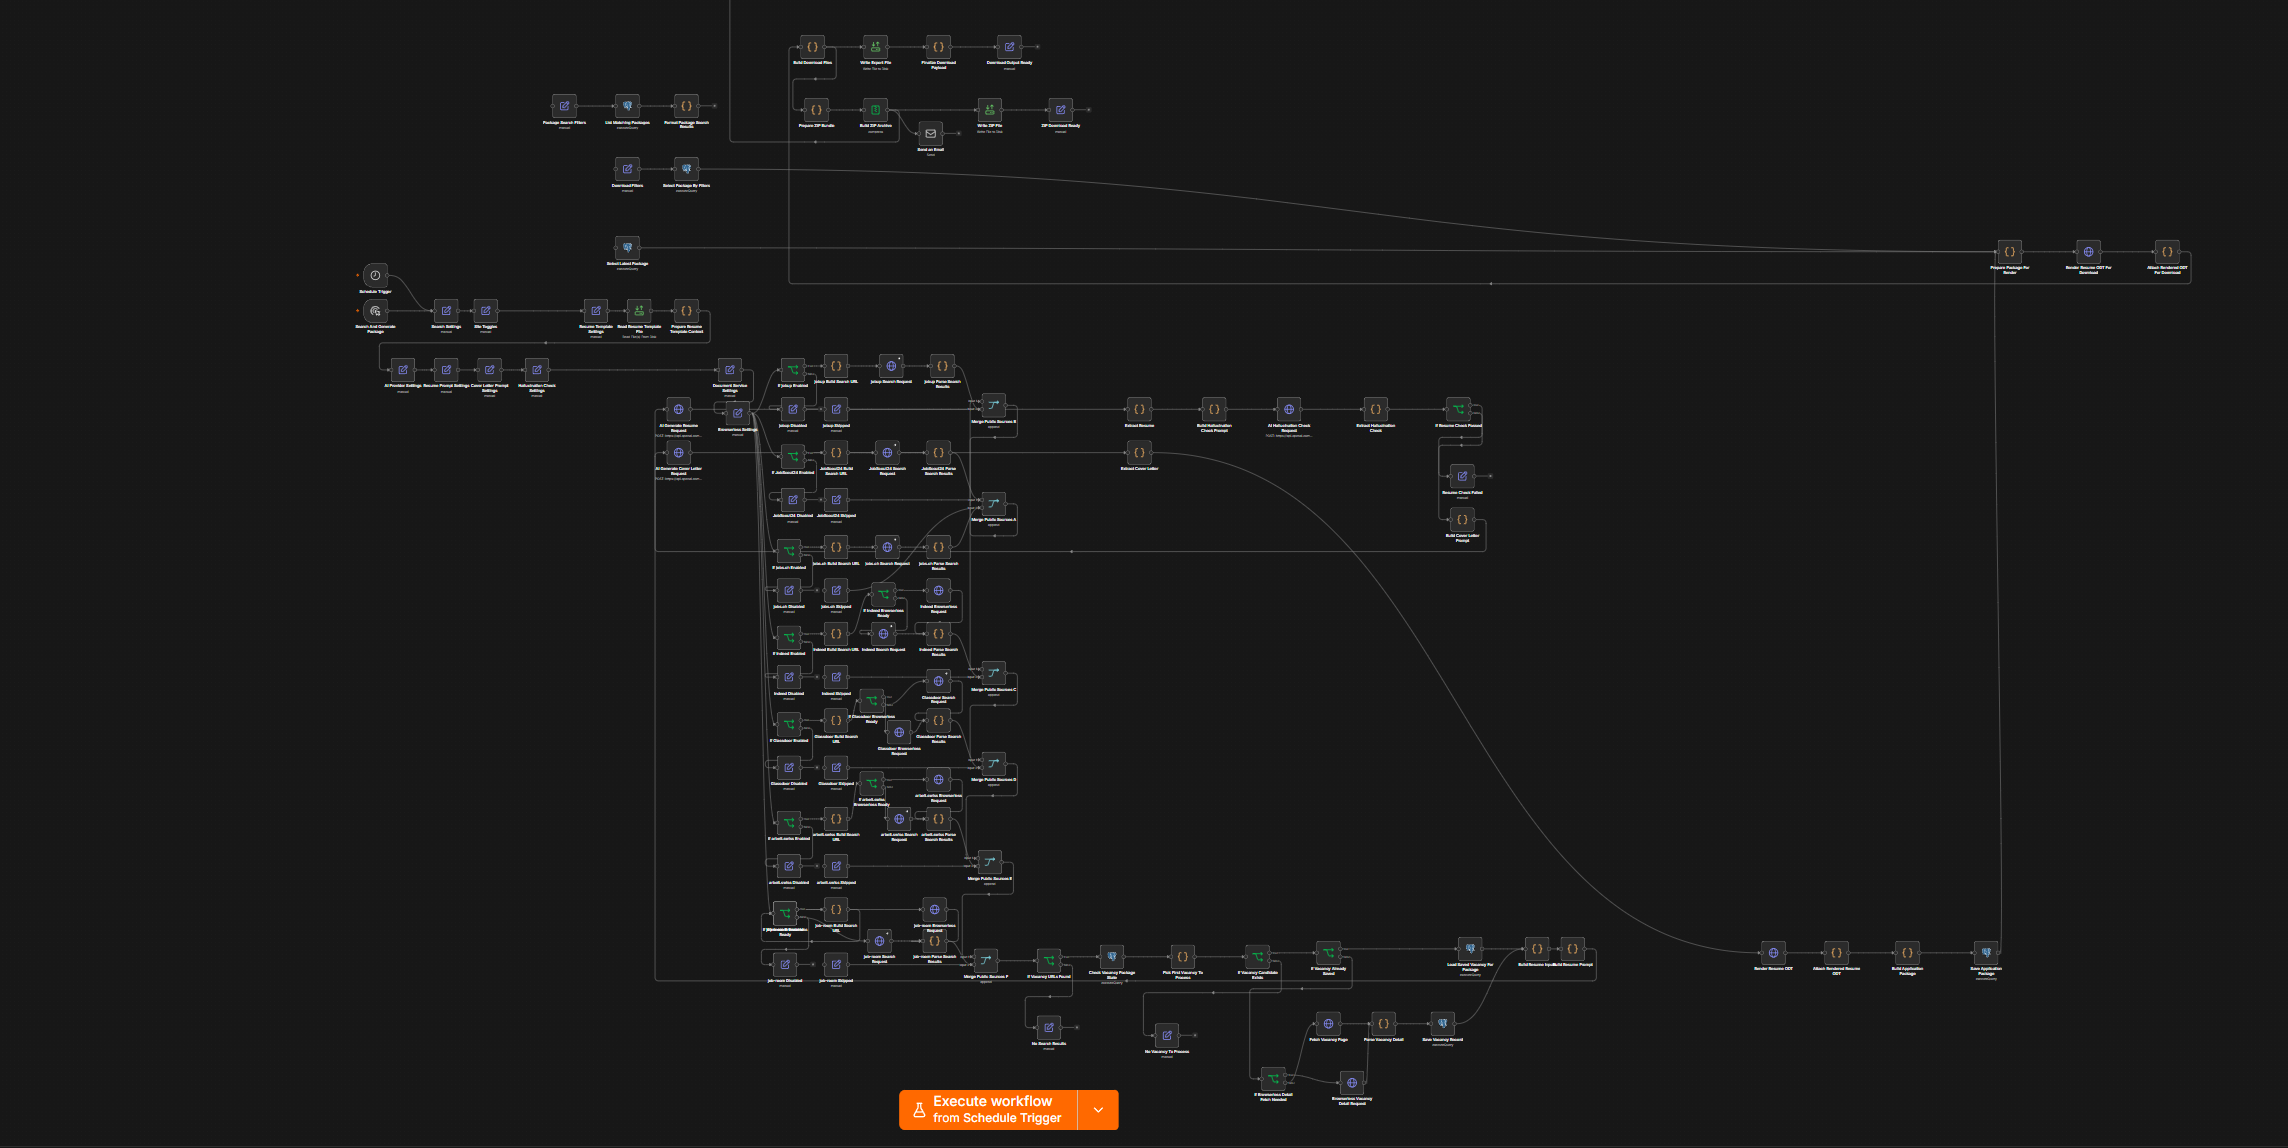The height and width of the screenshot is (1148, 2288).
Task: Open the Resume Prompt Settings node
Action: tap(446, 369)
